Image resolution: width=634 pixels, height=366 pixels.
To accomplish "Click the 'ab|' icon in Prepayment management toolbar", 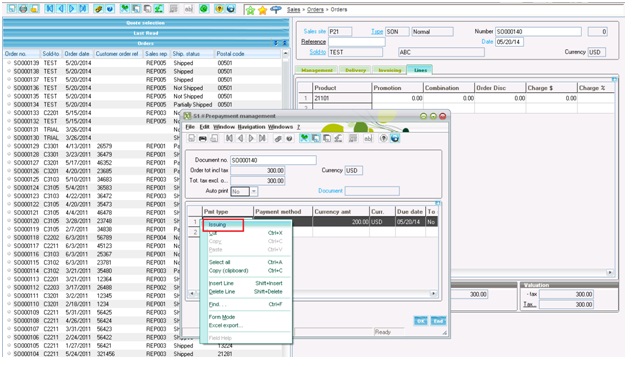I will pyautogui.click(x=368, y=138).
